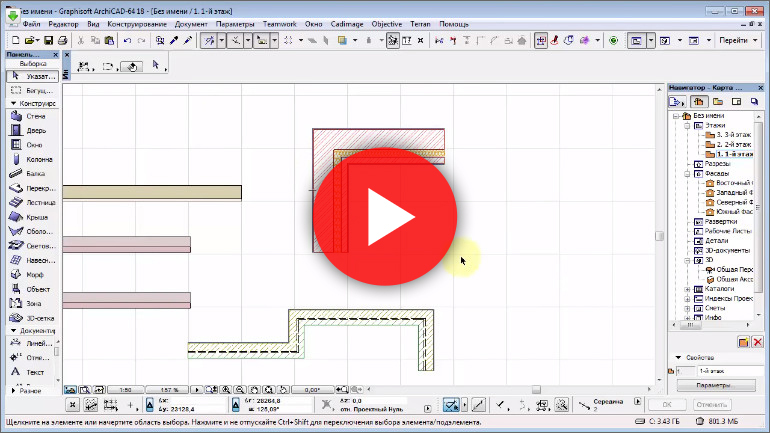Select the Wall (Стена) tool

(x=32, y=116)
